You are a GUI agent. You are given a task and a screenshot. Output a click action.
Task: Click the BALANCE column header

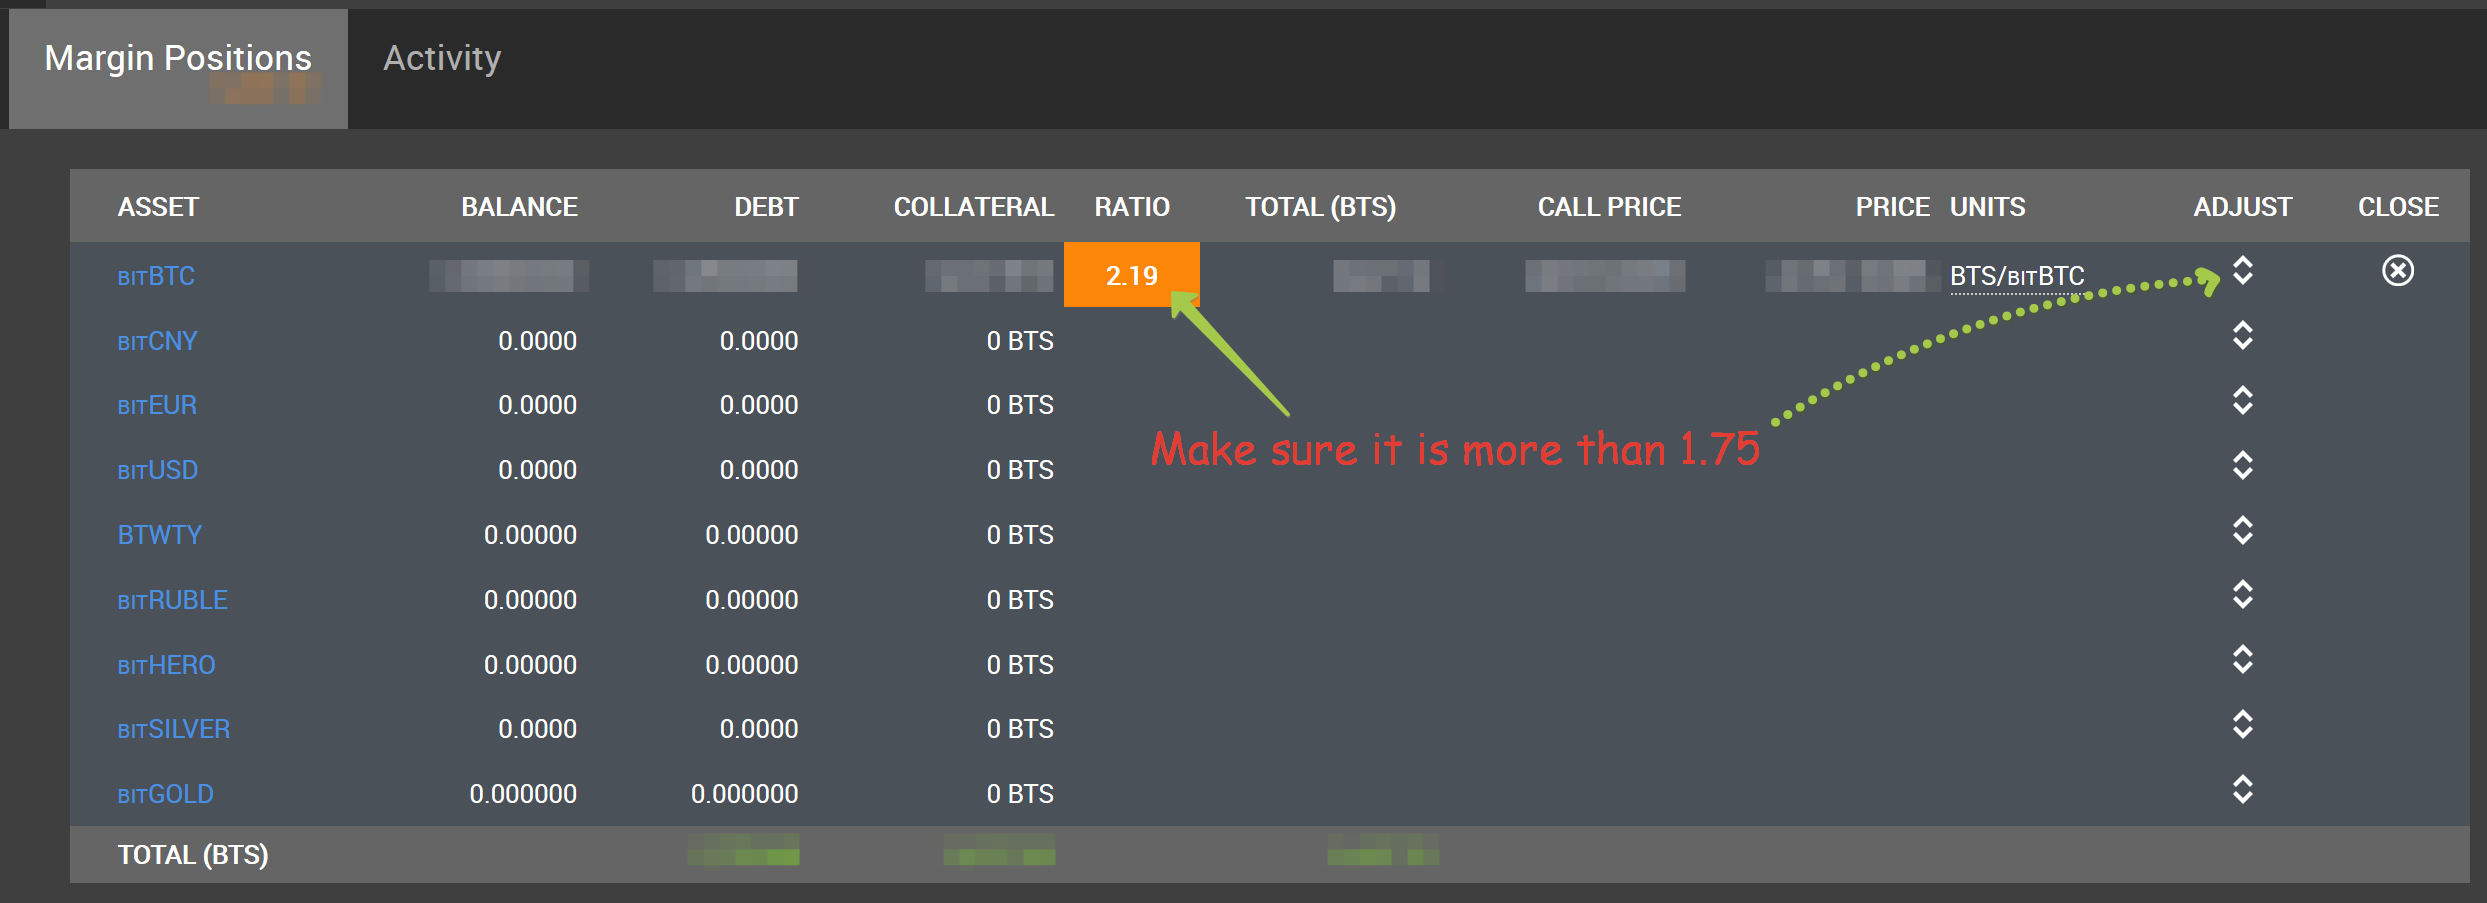[520, 207]
